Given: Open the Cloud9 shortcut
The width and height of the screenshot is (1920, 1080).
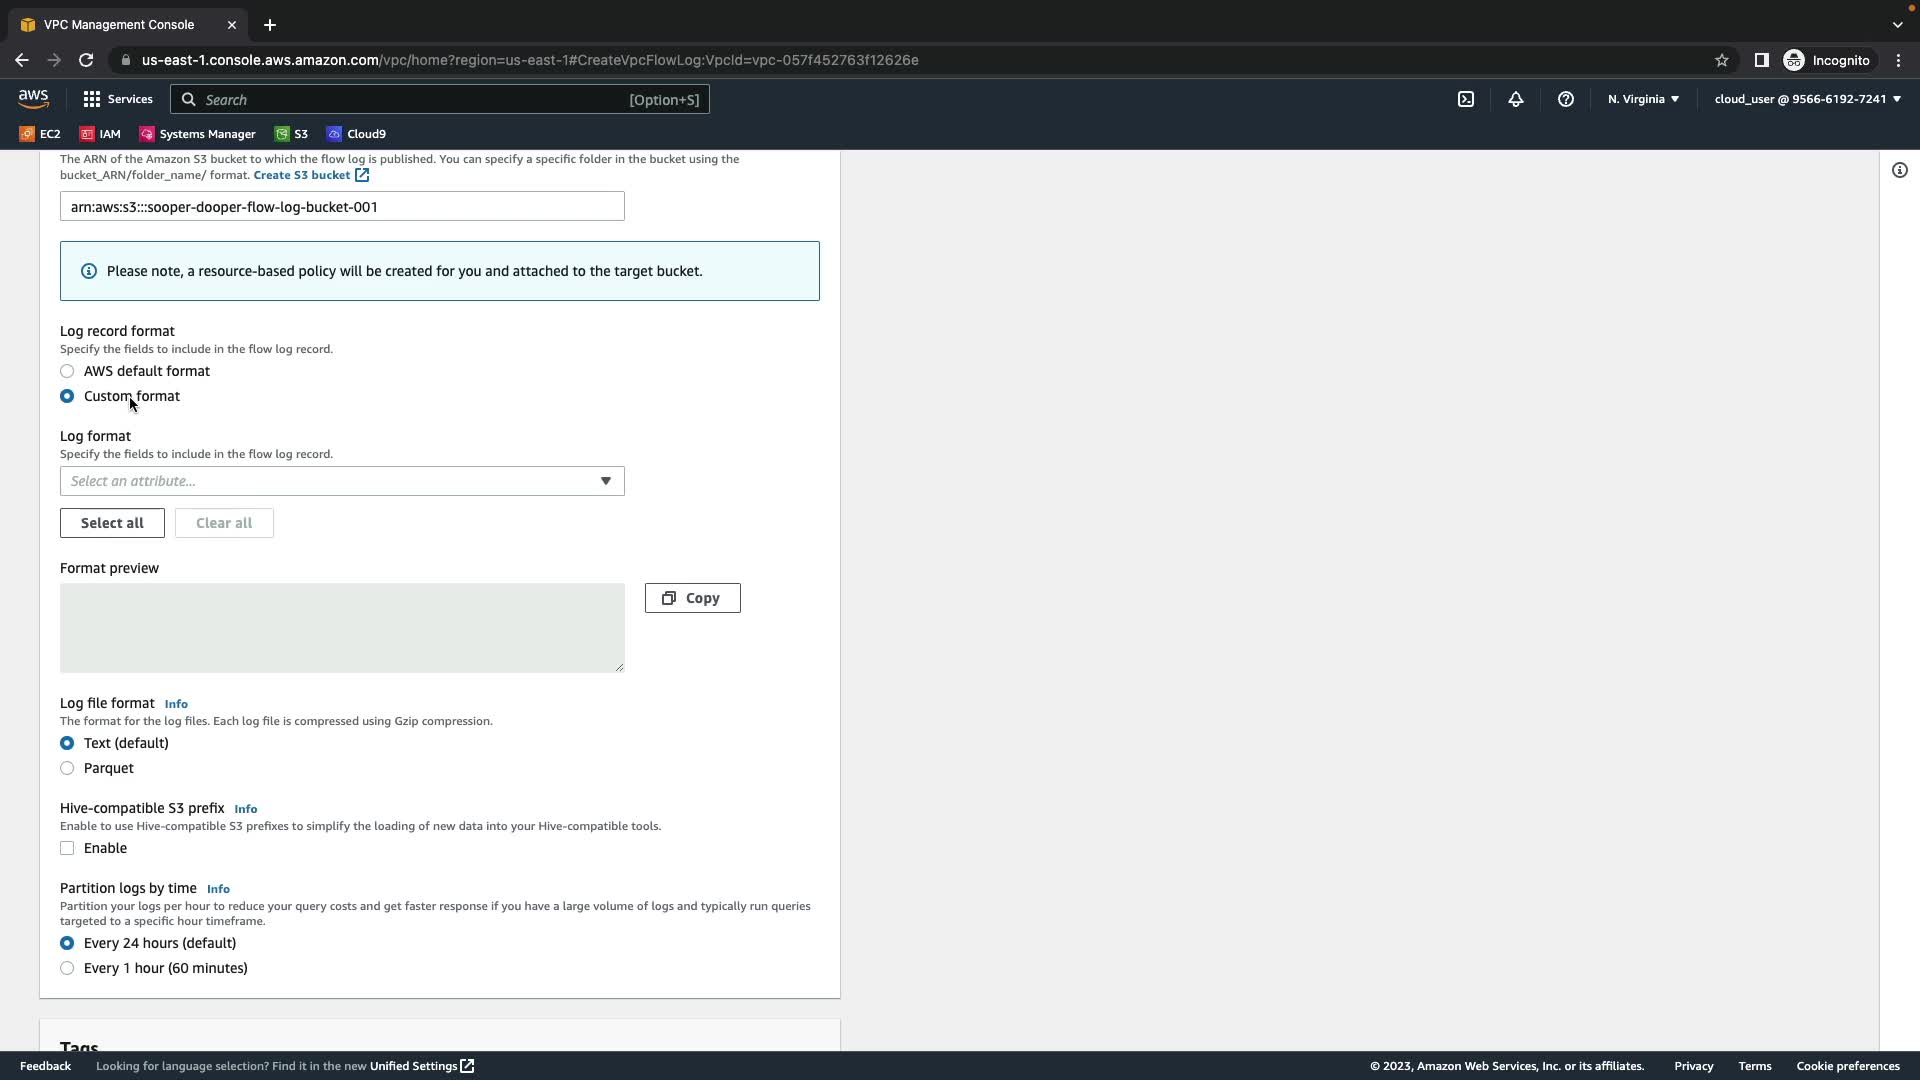Looking at the screenshot, I should click(x=356, y=134).
